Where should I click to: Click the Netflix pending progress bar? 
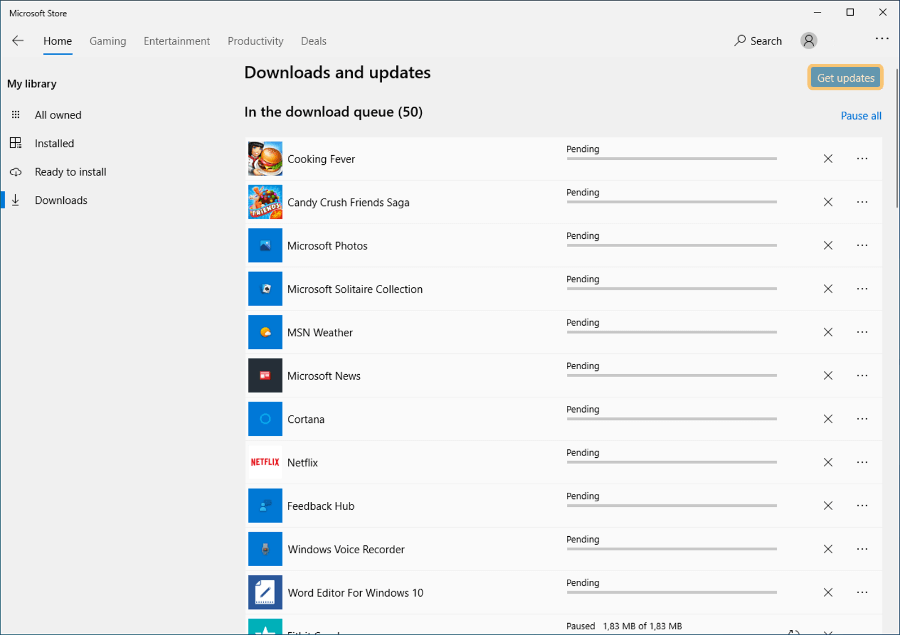click(672, 462)
